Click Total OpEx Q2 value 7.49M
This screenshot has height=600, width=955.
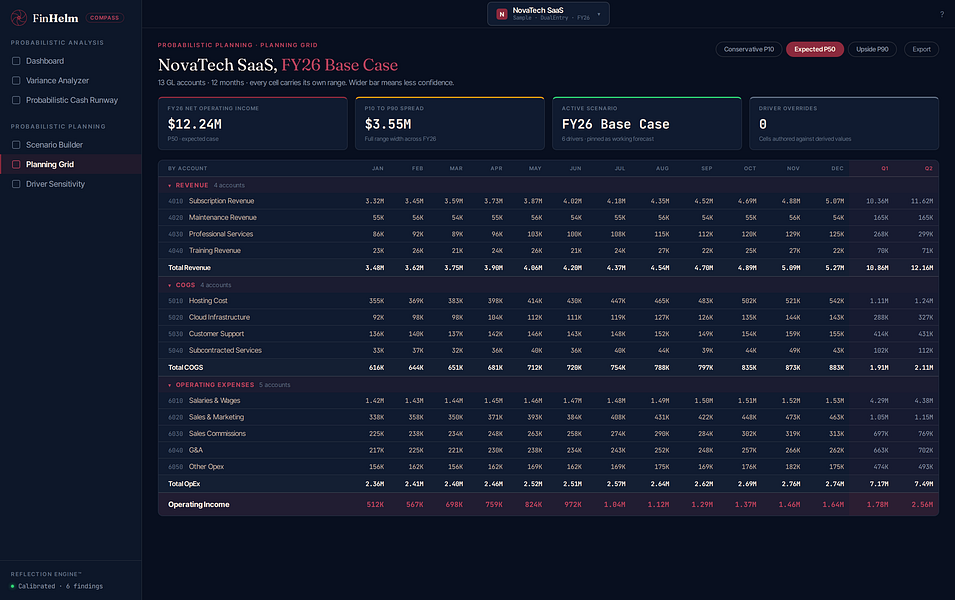(x=923, y=484)
